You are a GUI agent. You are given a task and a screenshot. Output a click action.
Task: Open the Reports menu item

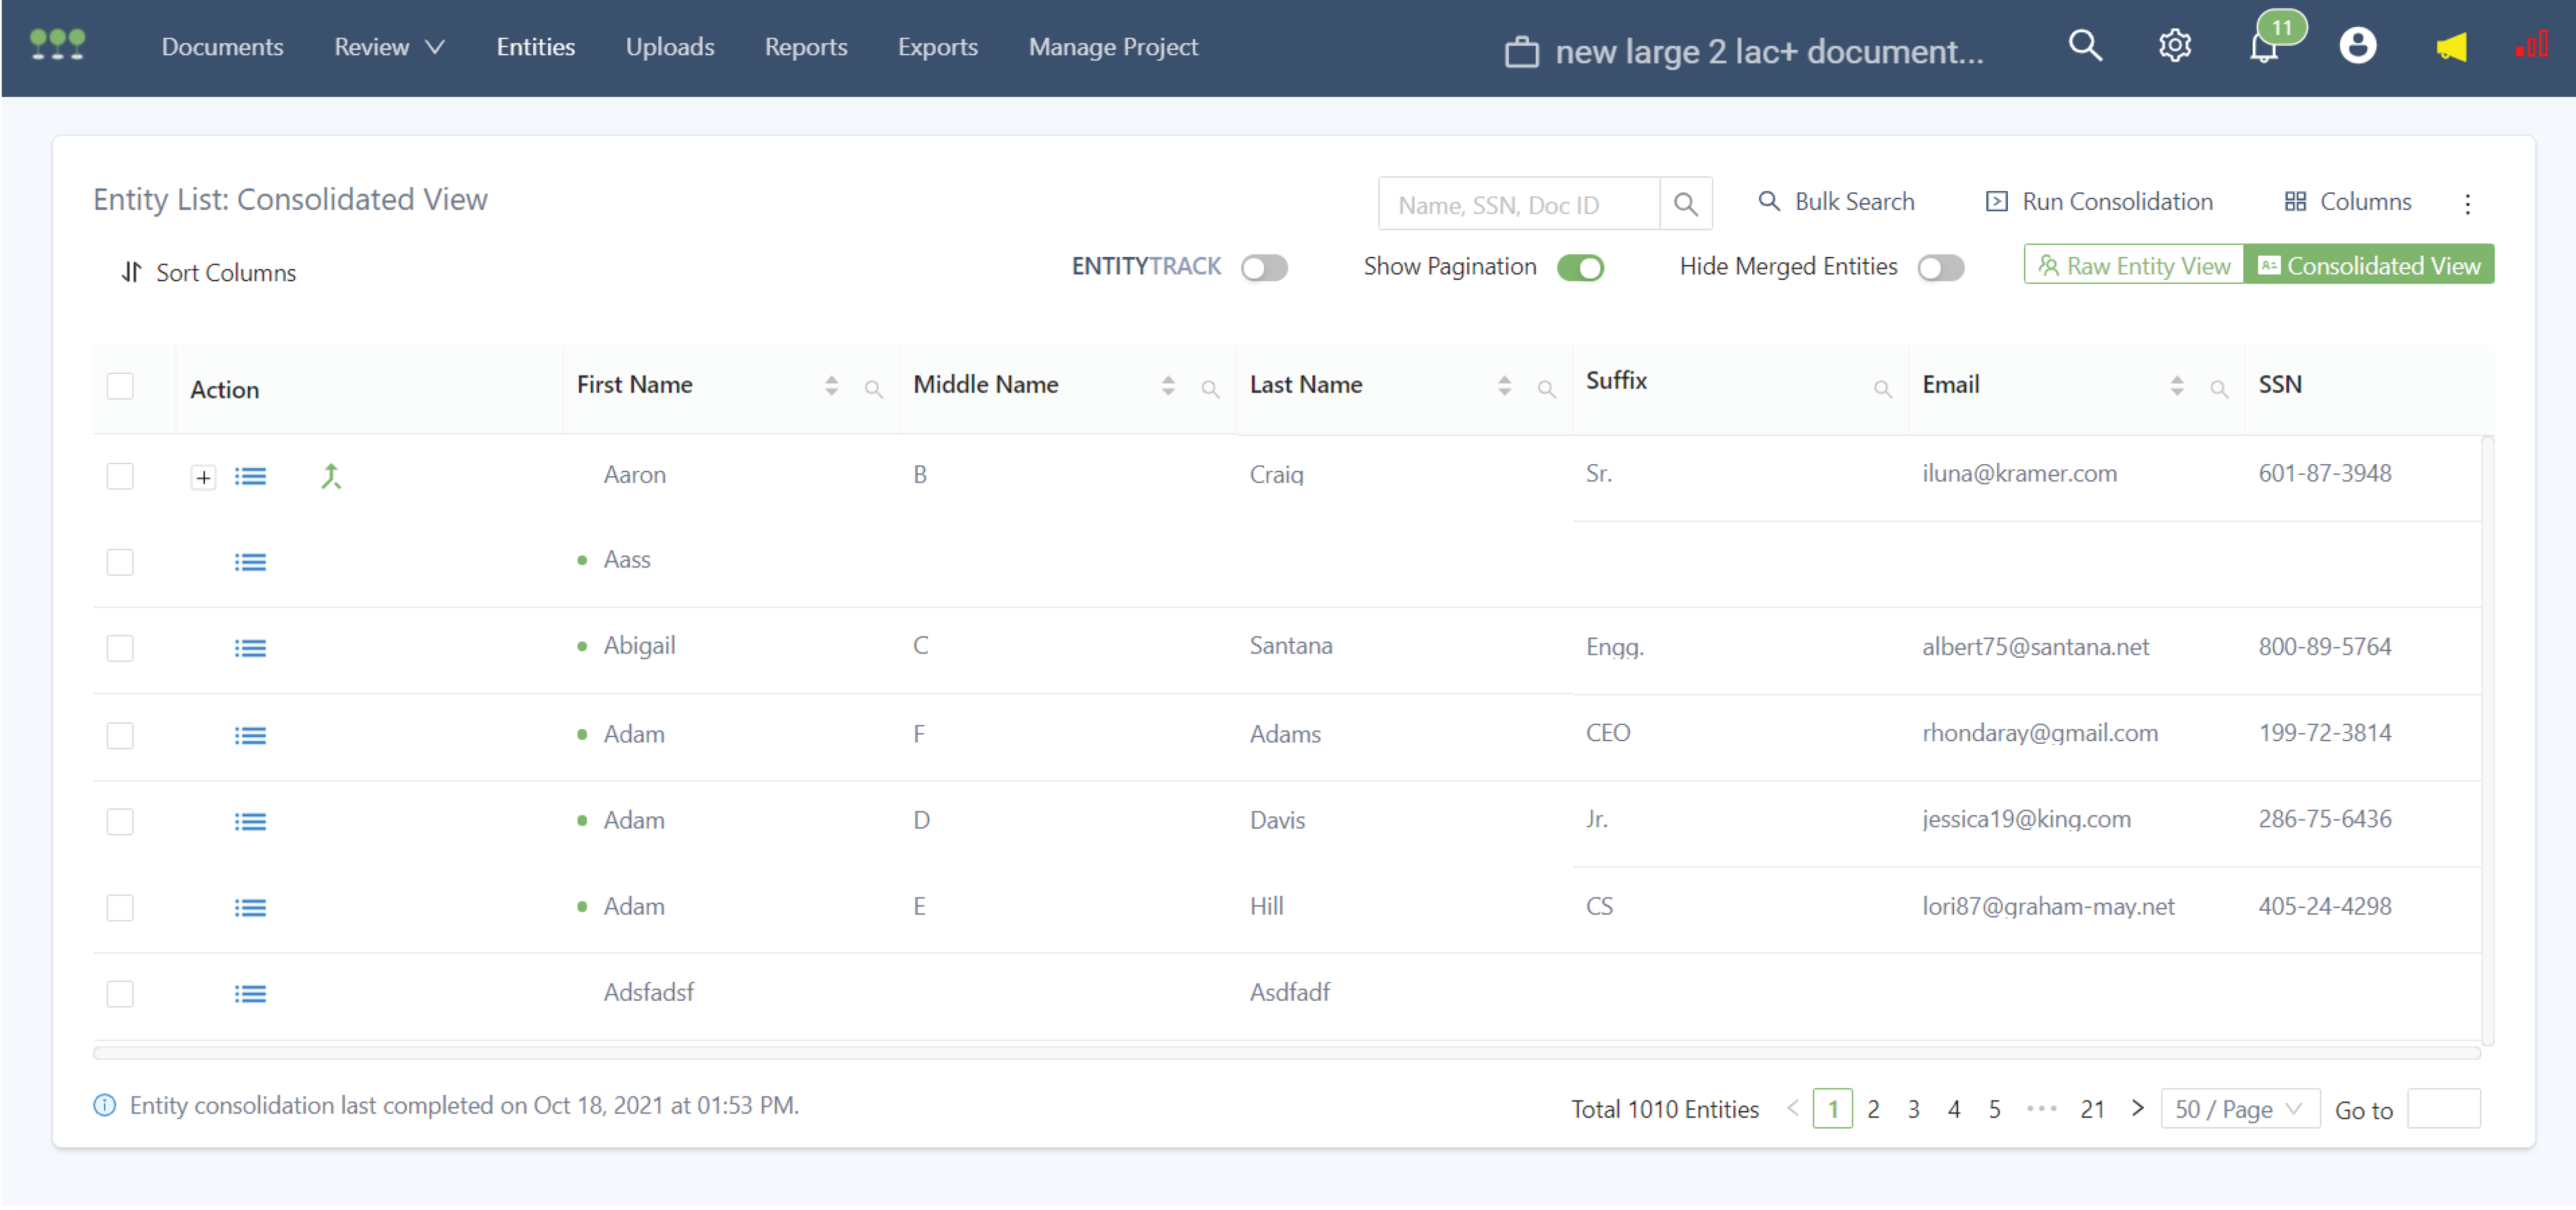click(805, 47)
